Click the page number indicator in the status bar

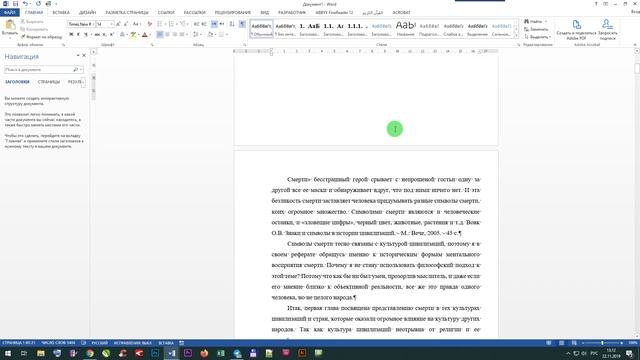19,343
